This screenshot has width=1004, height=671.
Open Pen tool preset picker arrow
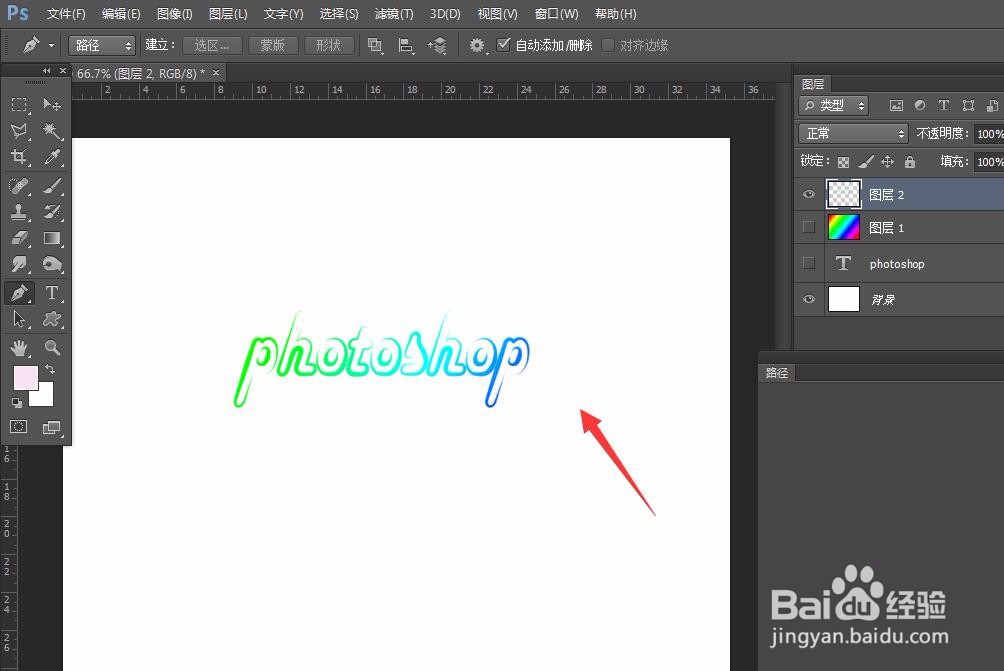pos(51,45)
